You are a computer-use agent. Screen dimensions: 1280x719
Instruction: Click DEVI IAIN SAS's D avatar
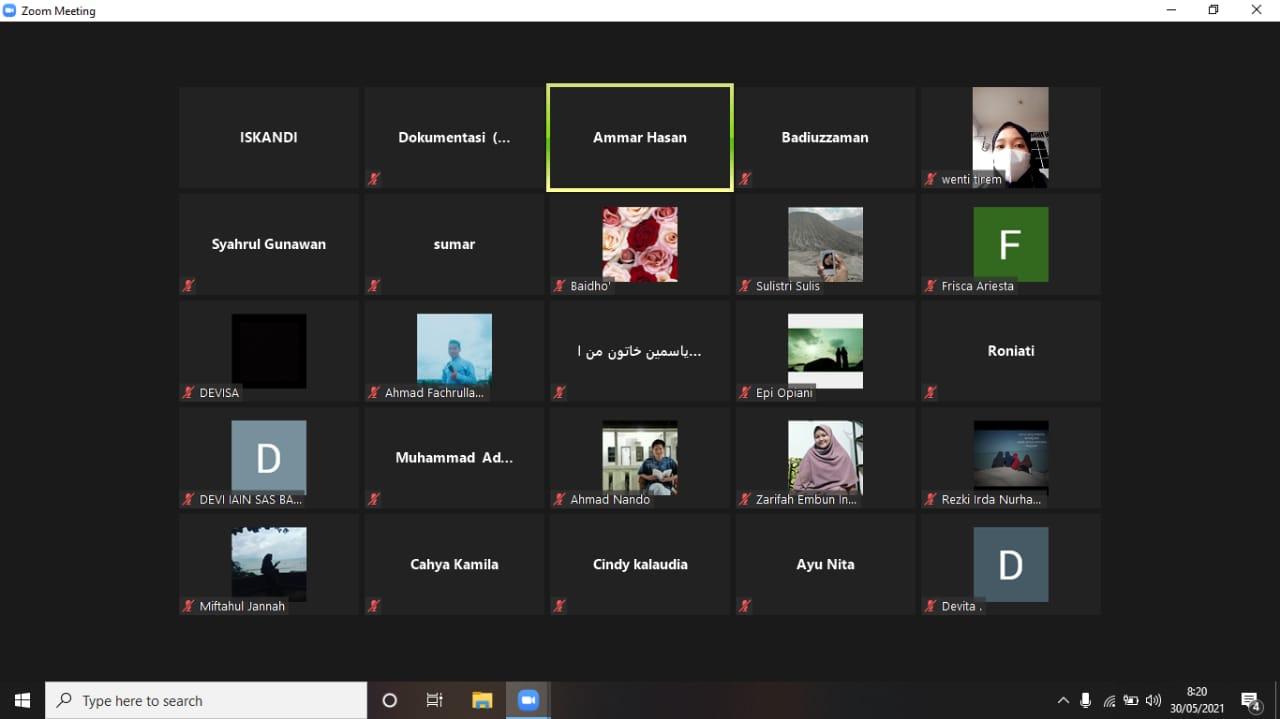[x=269, y=457]
